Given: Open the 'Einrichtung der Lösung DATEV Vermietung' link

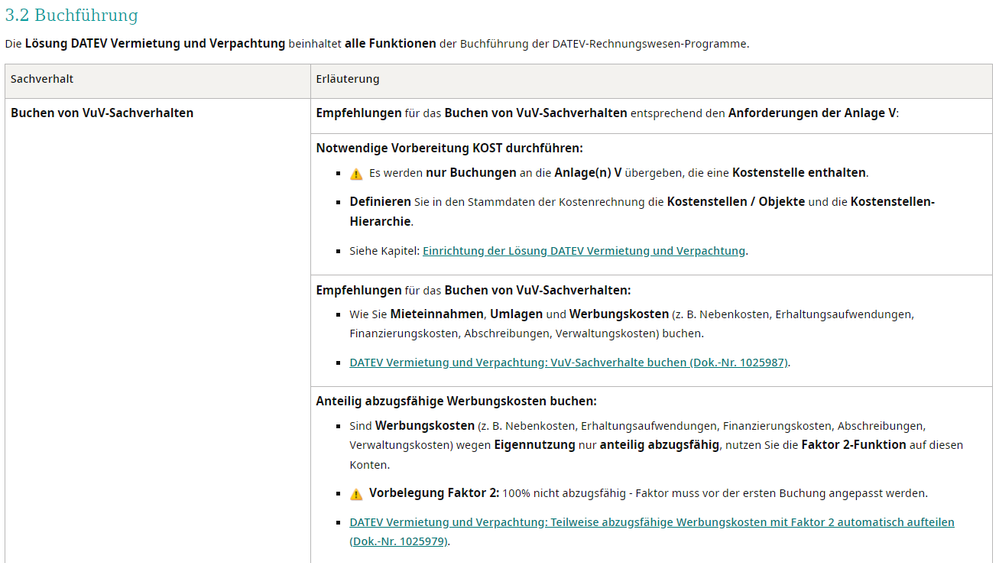Looking at the screenshot, I should click(x=584, y=251).
